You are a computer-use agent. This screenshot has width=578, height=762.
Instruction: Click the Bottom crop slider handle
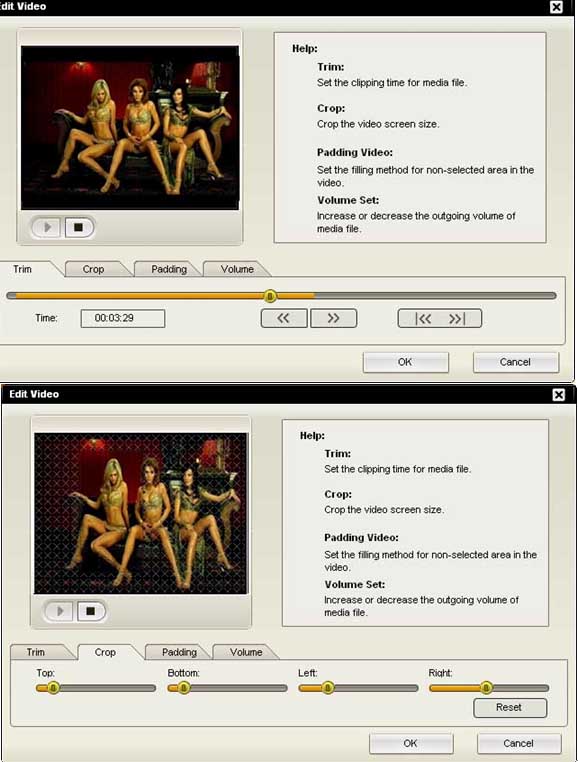coord(184,688)
